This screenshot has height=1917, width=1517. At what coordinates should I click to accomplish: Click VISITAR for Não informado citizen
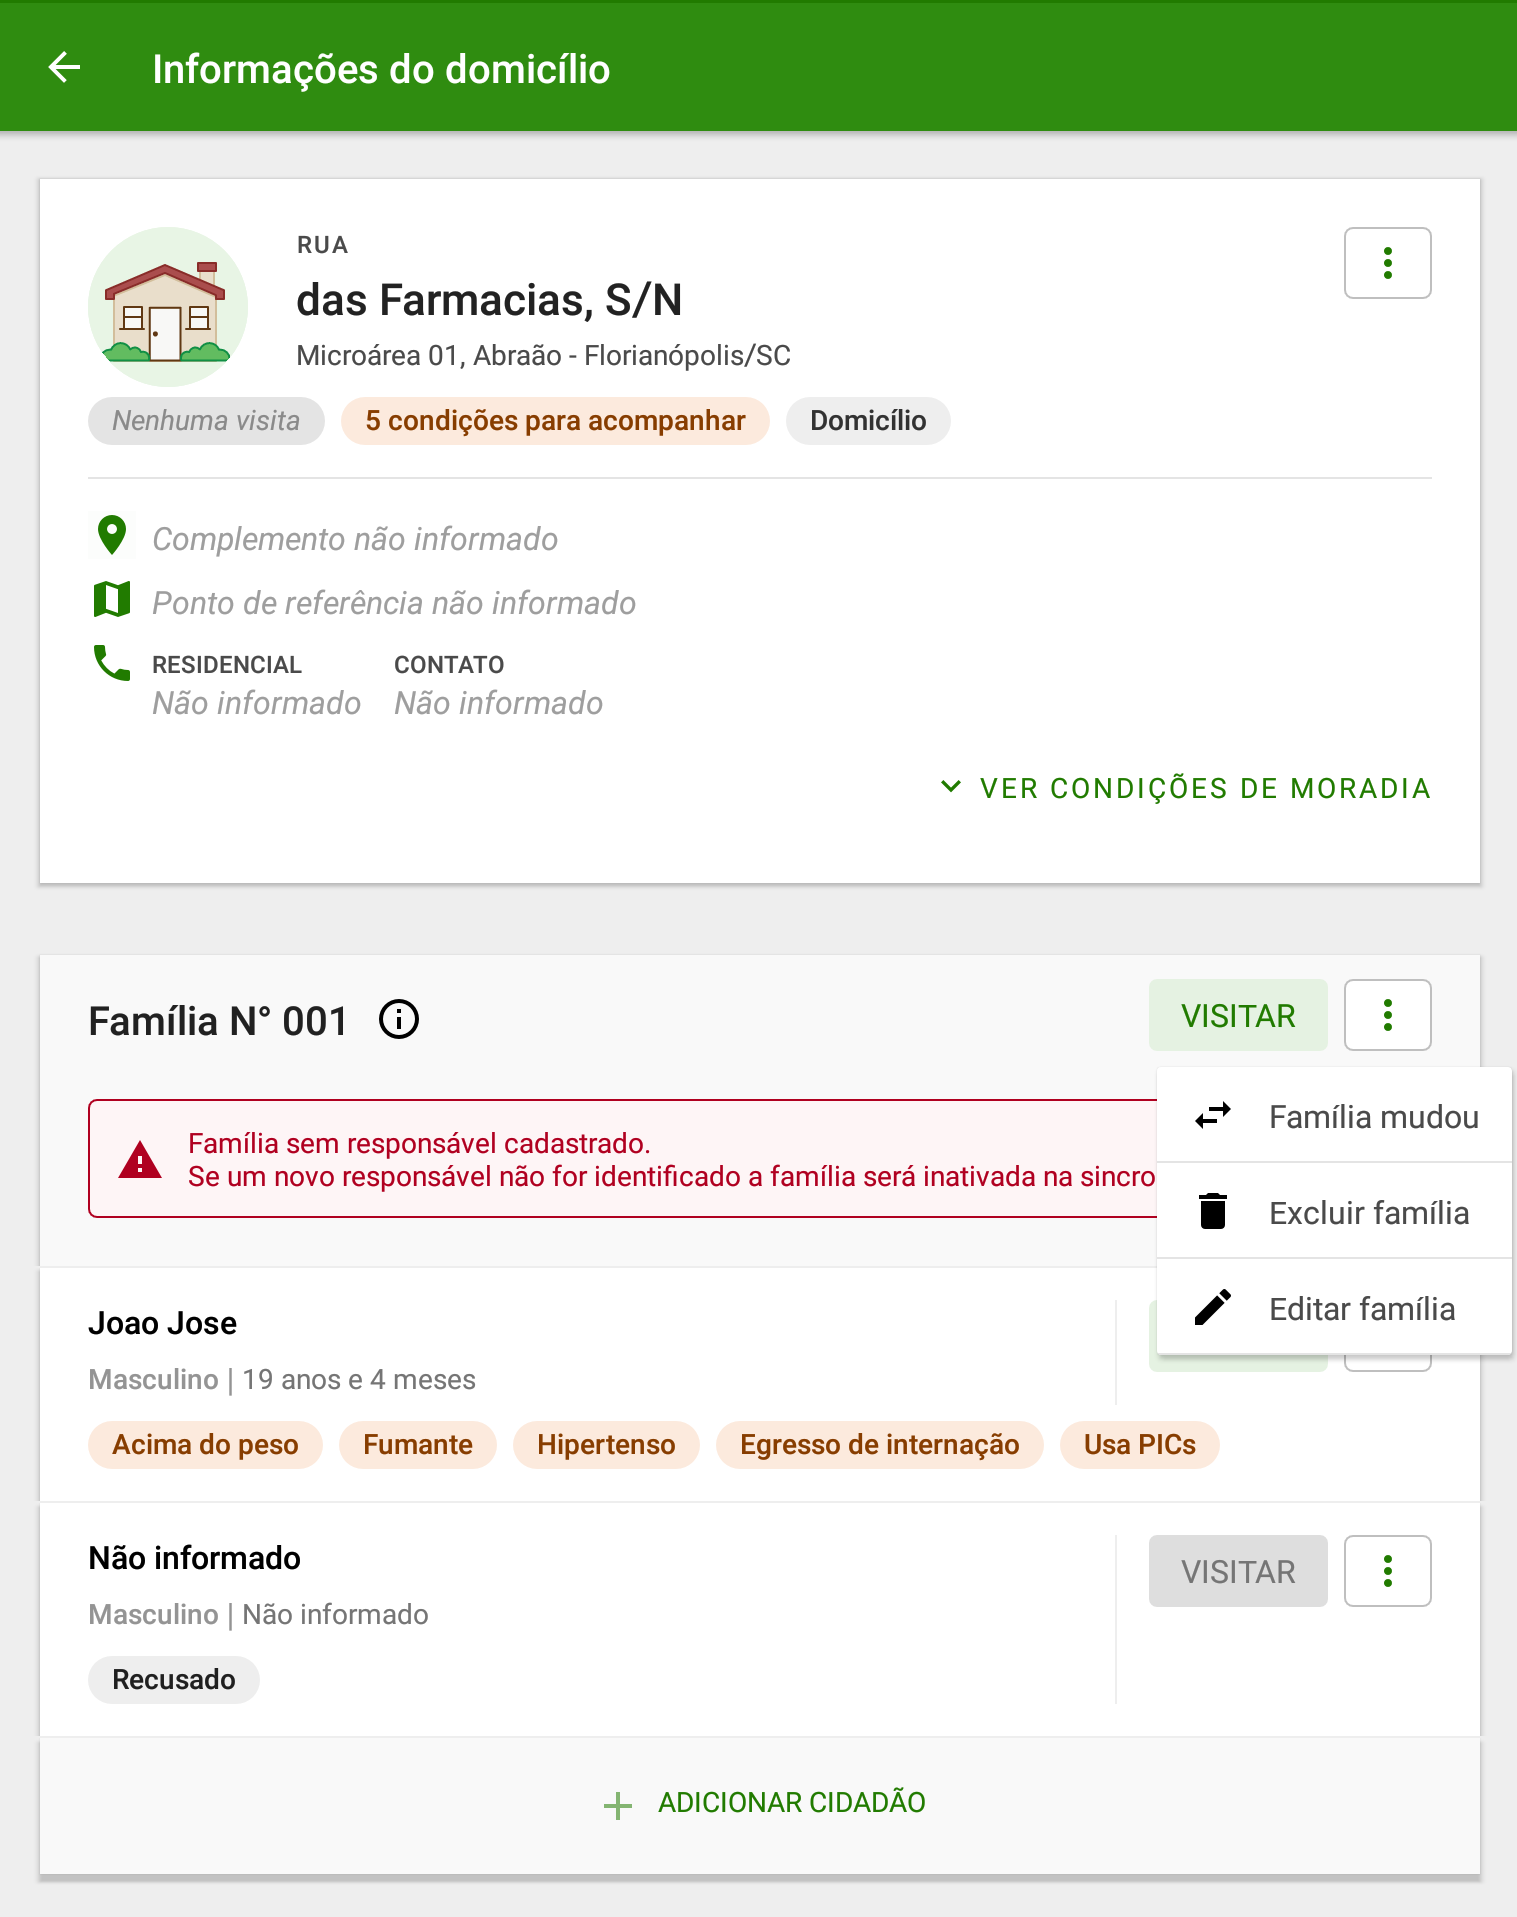click(1238, 1571)
